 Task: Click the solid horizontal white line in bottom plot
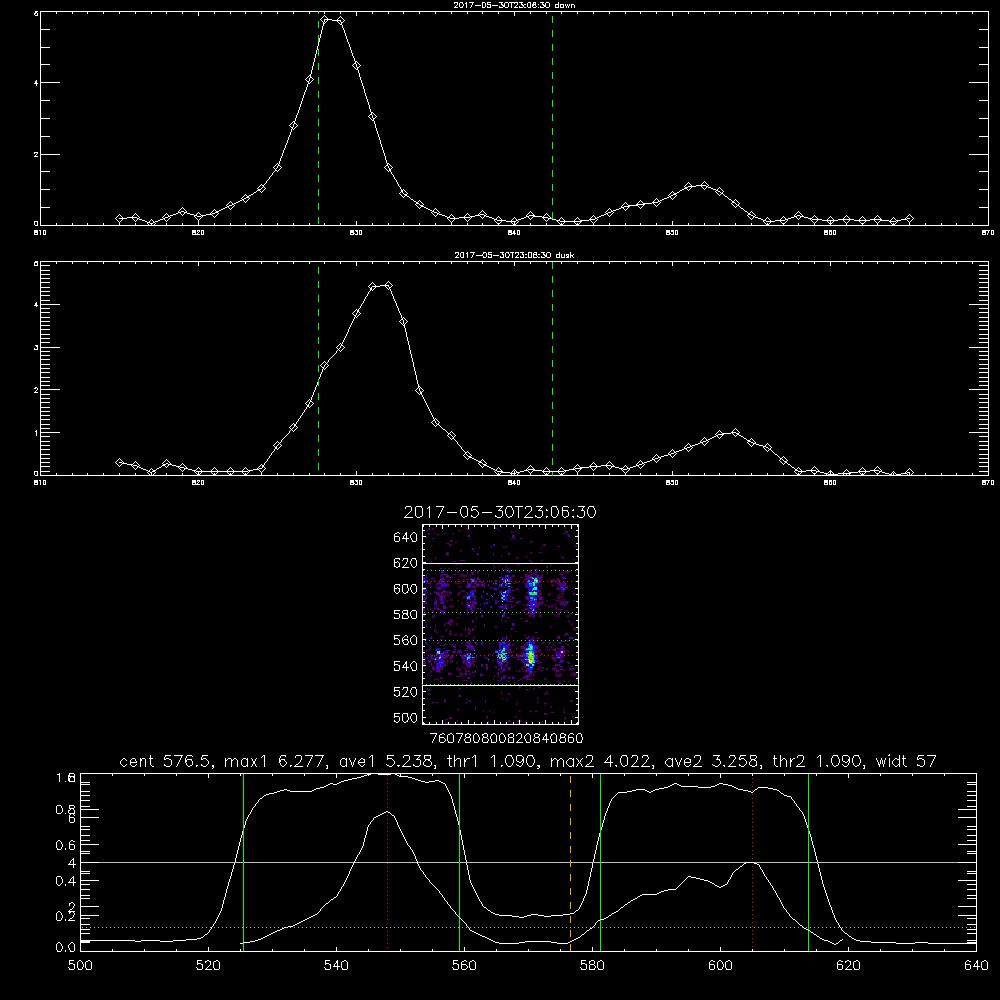click(x=528, y=862)
